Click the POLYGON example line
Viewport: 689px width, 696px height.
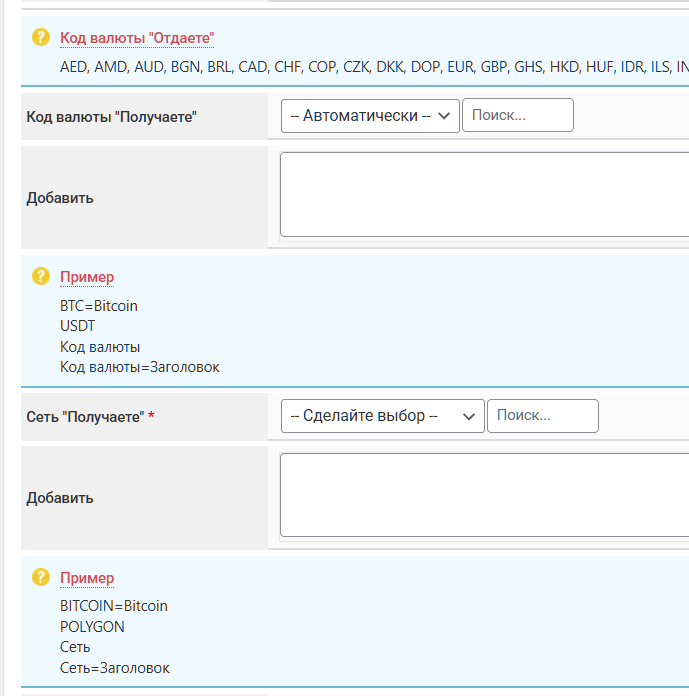tap(92, 627)
